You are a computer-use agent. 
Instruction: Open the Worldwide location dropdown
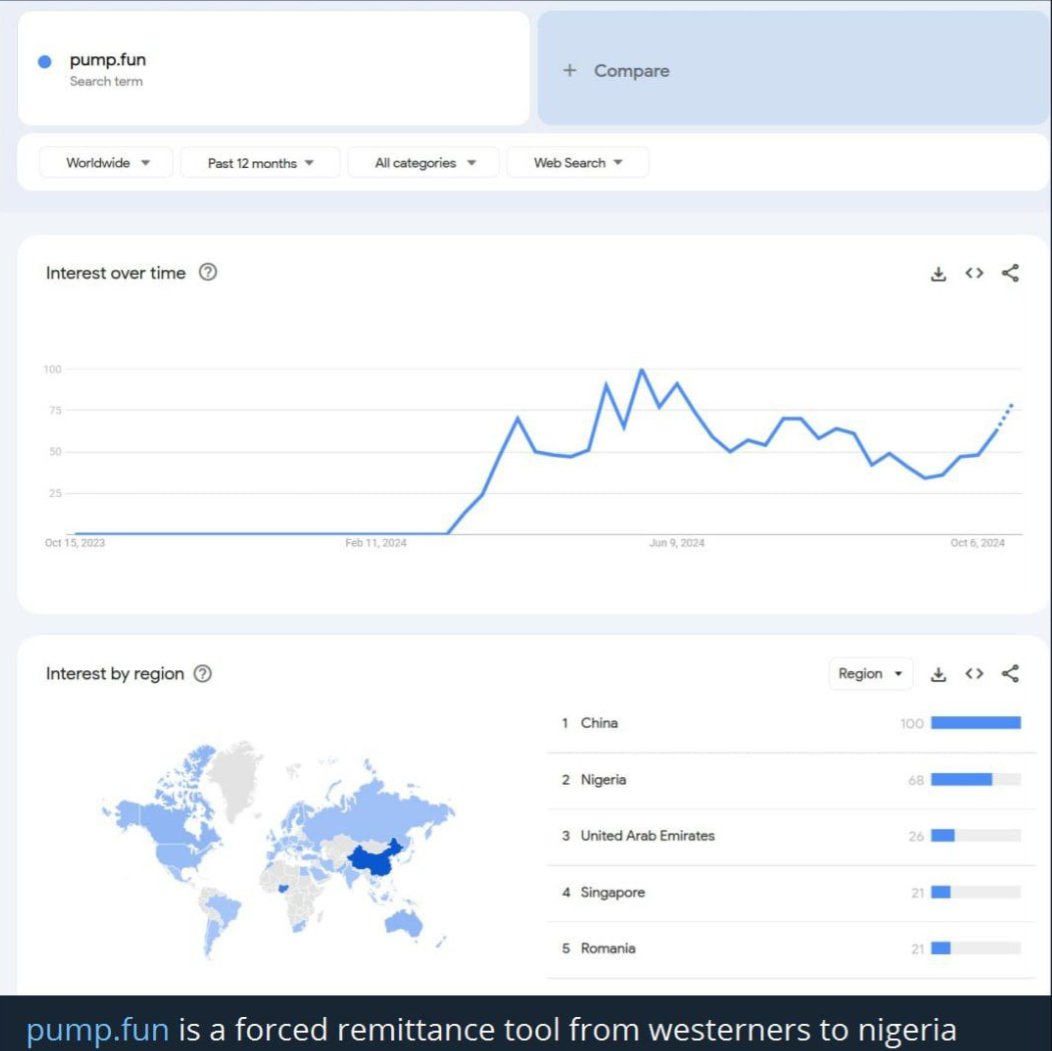pyautogui.click(x=106, y=163)
